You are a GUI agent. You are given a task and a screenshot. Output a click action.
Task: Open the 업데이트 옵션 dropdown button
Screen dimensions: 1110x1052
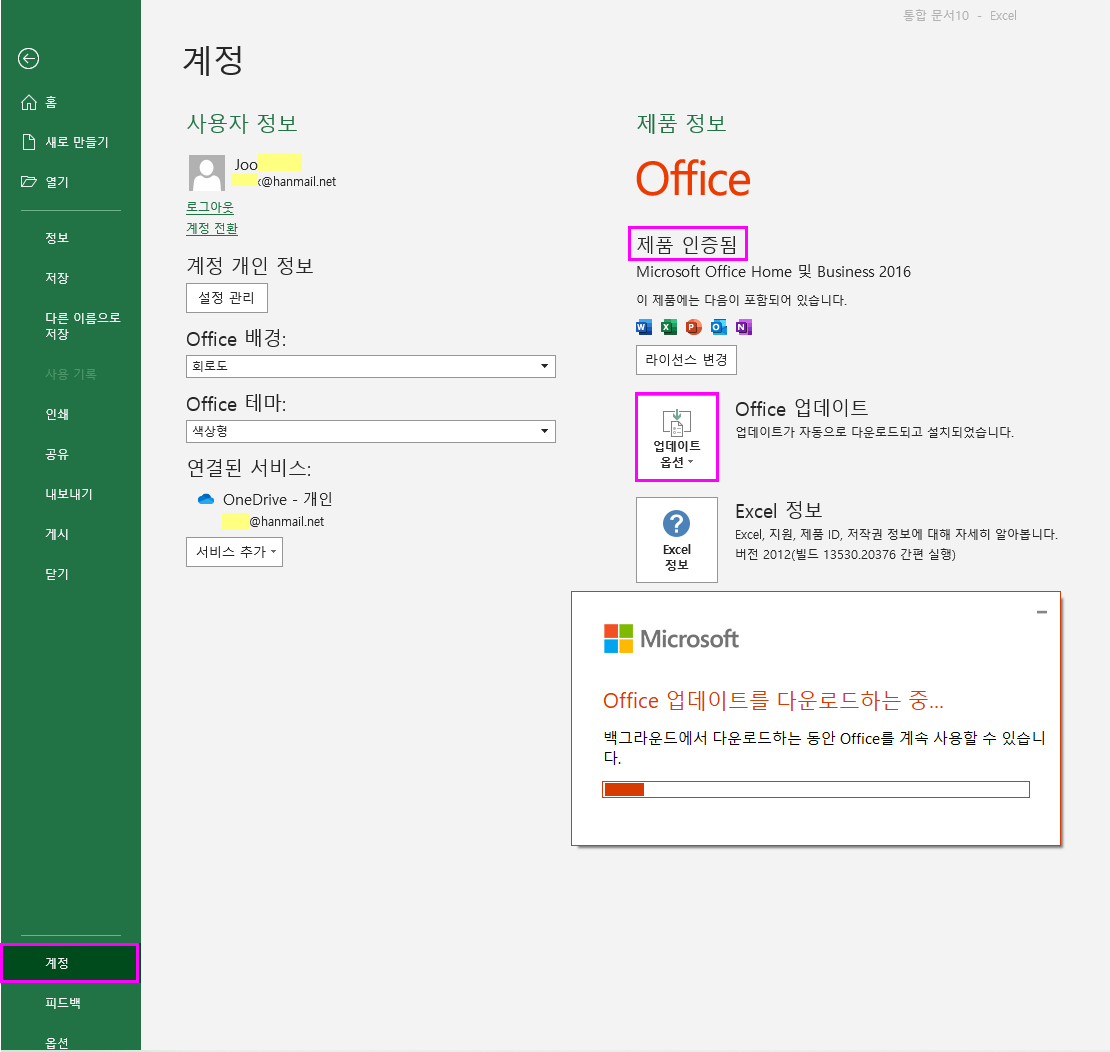tap(677, 438)
